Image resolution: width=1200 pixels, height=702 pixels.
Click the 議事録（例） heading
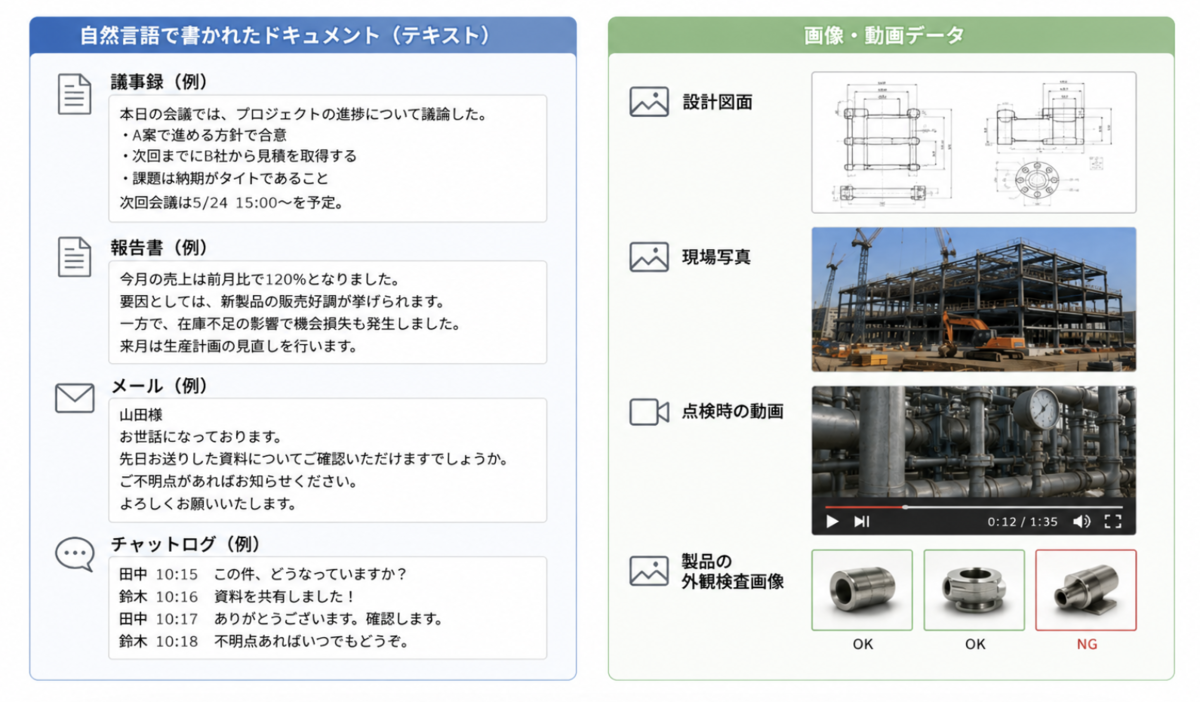coord(160,81)
